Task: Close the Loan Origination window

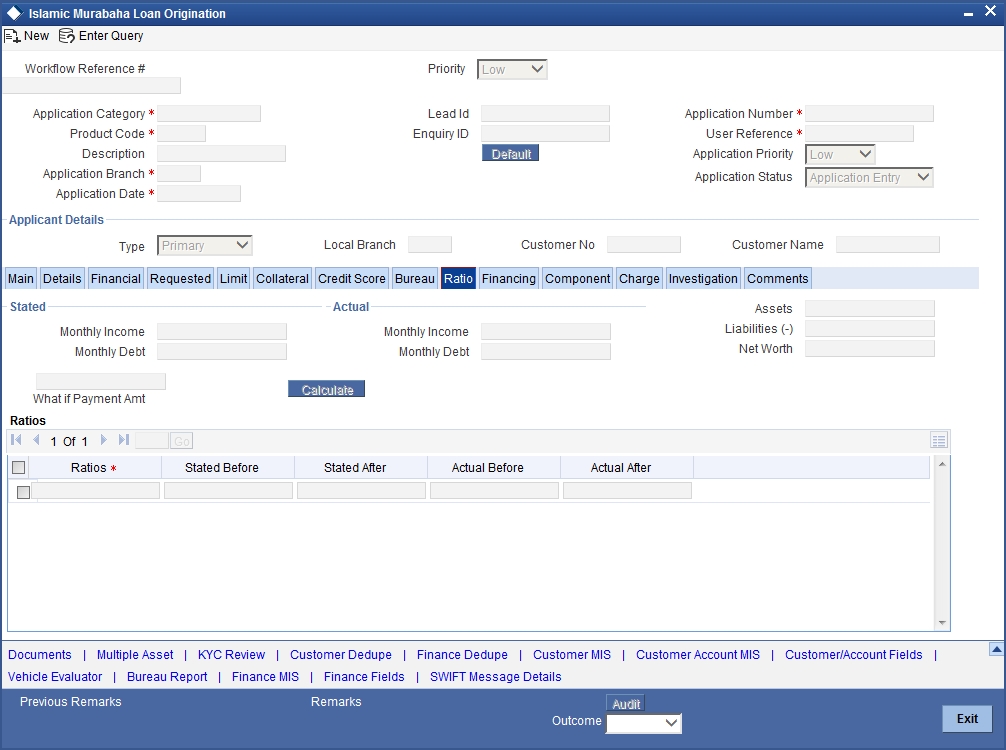Action: [x=991, y=12]
